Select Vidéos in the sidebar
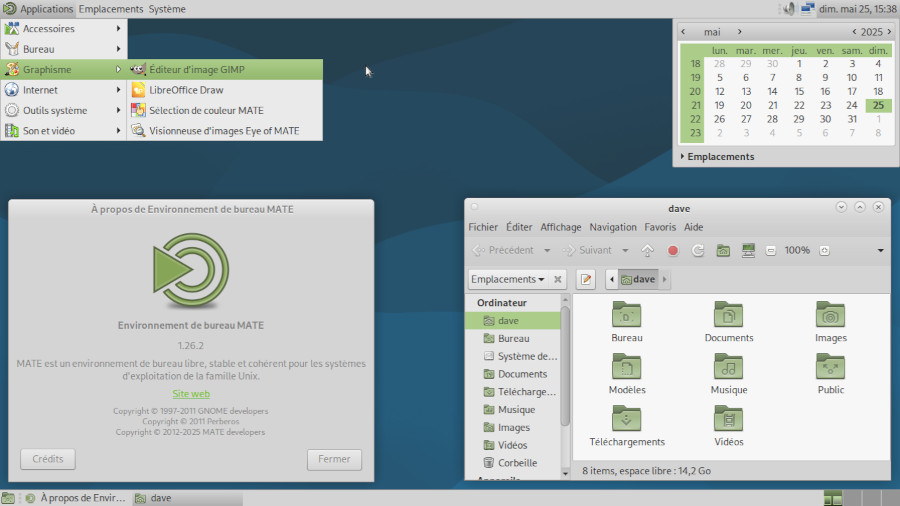The height and width of the screenshot is (506, 900). pyautogui.click(x=513, y=445)
